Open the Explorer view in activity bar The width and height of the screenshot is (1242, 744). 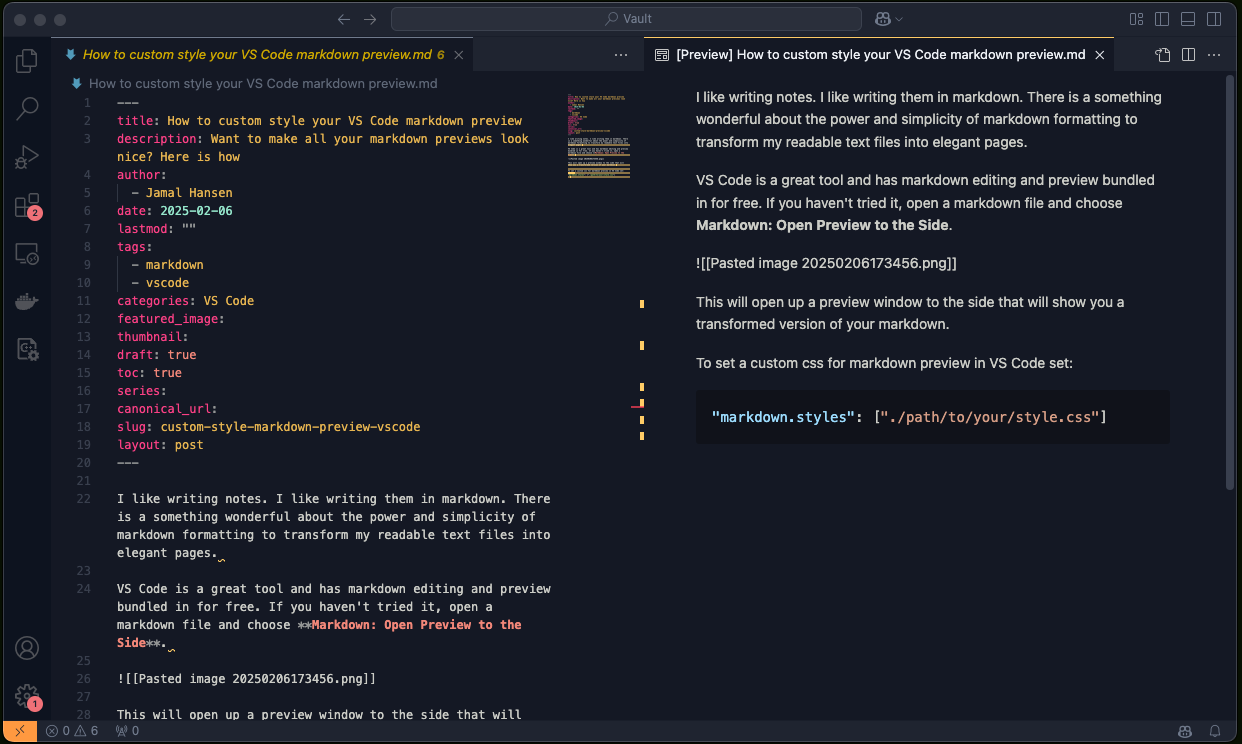click(27, 61)
